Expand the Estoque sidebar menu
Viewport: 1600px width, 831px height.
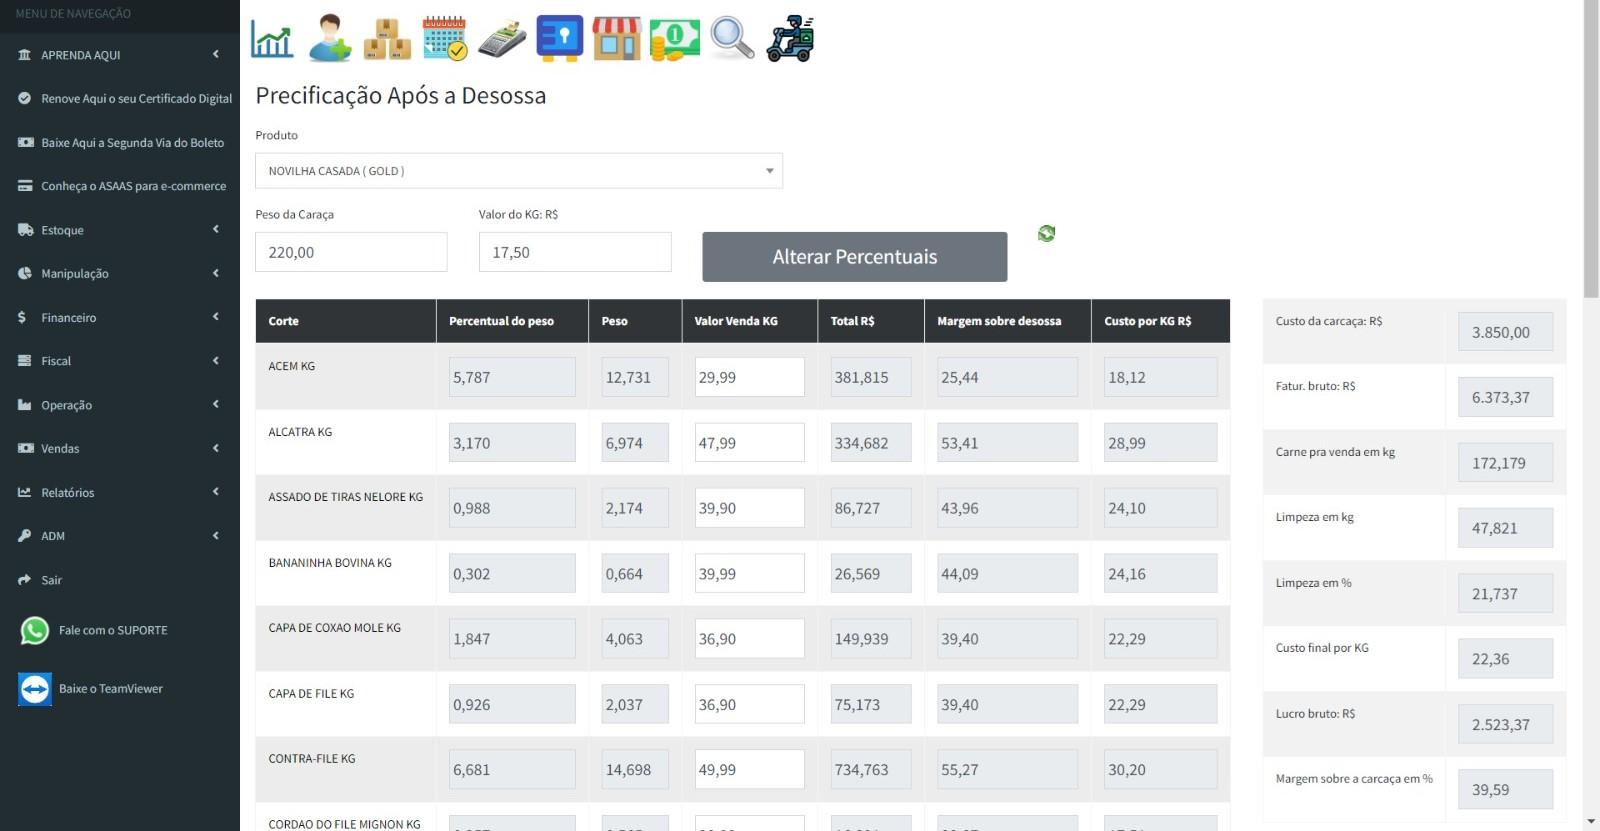(119, 230)
